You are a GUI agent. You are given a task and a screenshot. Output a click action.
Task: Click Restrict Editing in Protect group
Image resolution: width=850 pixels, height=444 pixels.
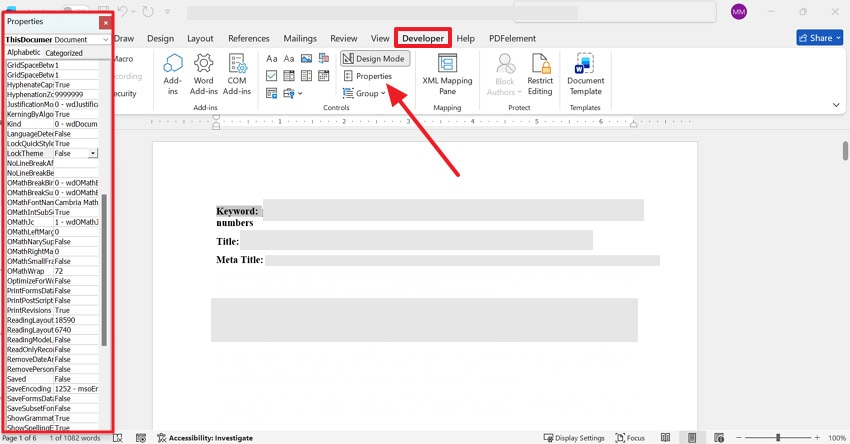540,74
